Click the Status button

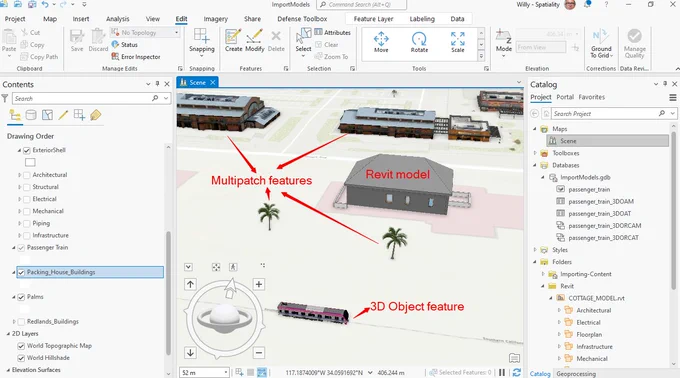pyautogui.click(x=124, y=45)
